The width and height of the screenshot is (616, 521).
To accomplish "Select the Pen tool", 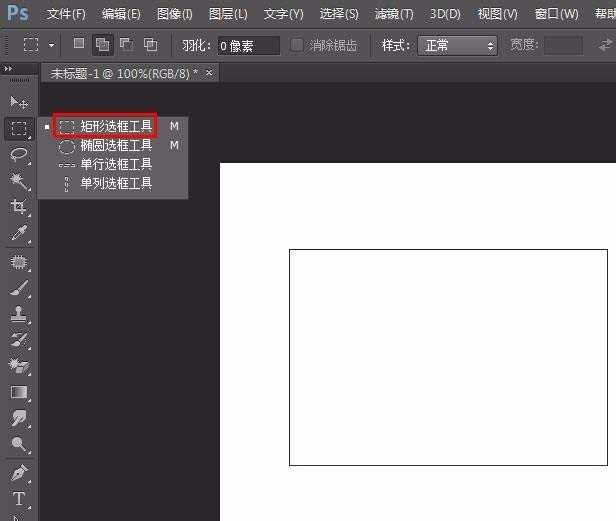I will 19,472.
